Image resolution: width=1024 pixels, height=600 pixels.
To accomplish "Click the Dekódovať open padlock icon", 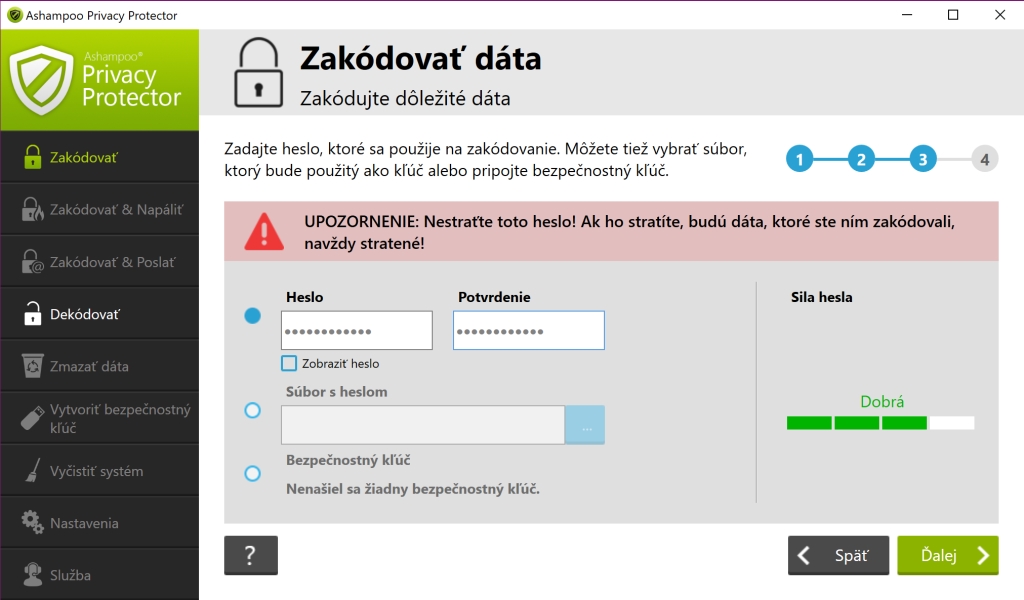I will (32, 314).
